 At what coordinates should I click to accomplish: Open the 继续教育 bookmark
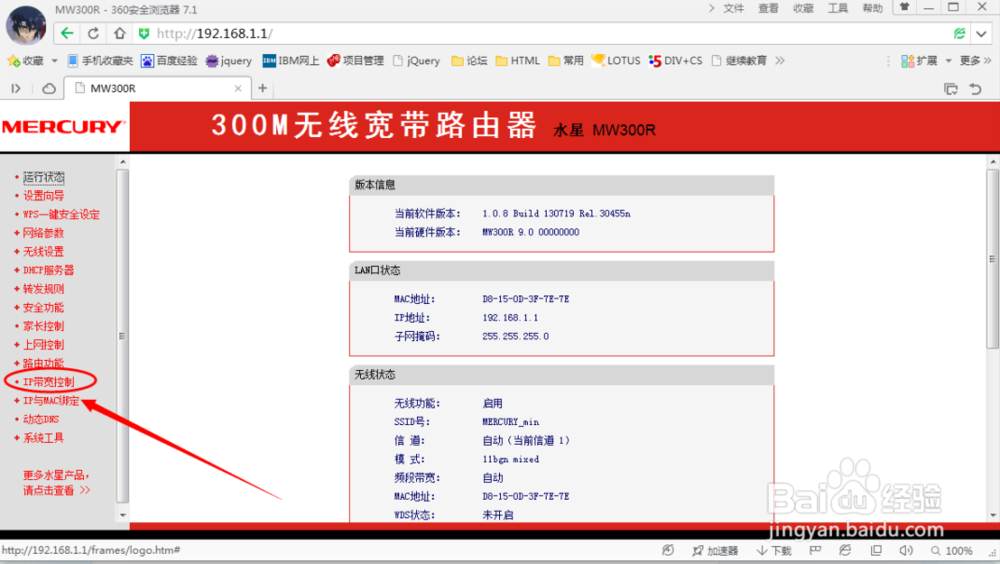739,61
